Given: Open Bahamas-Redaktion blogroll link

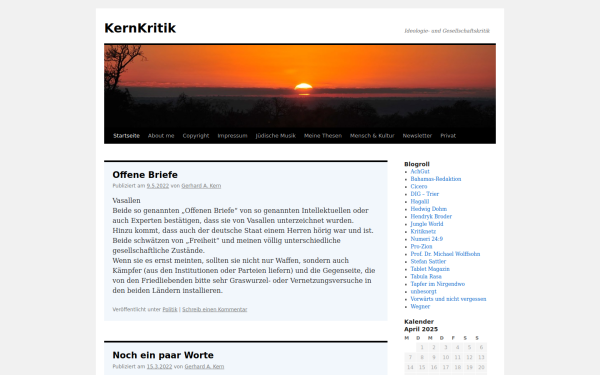Looking at the screenshot, I should (436, 179).
